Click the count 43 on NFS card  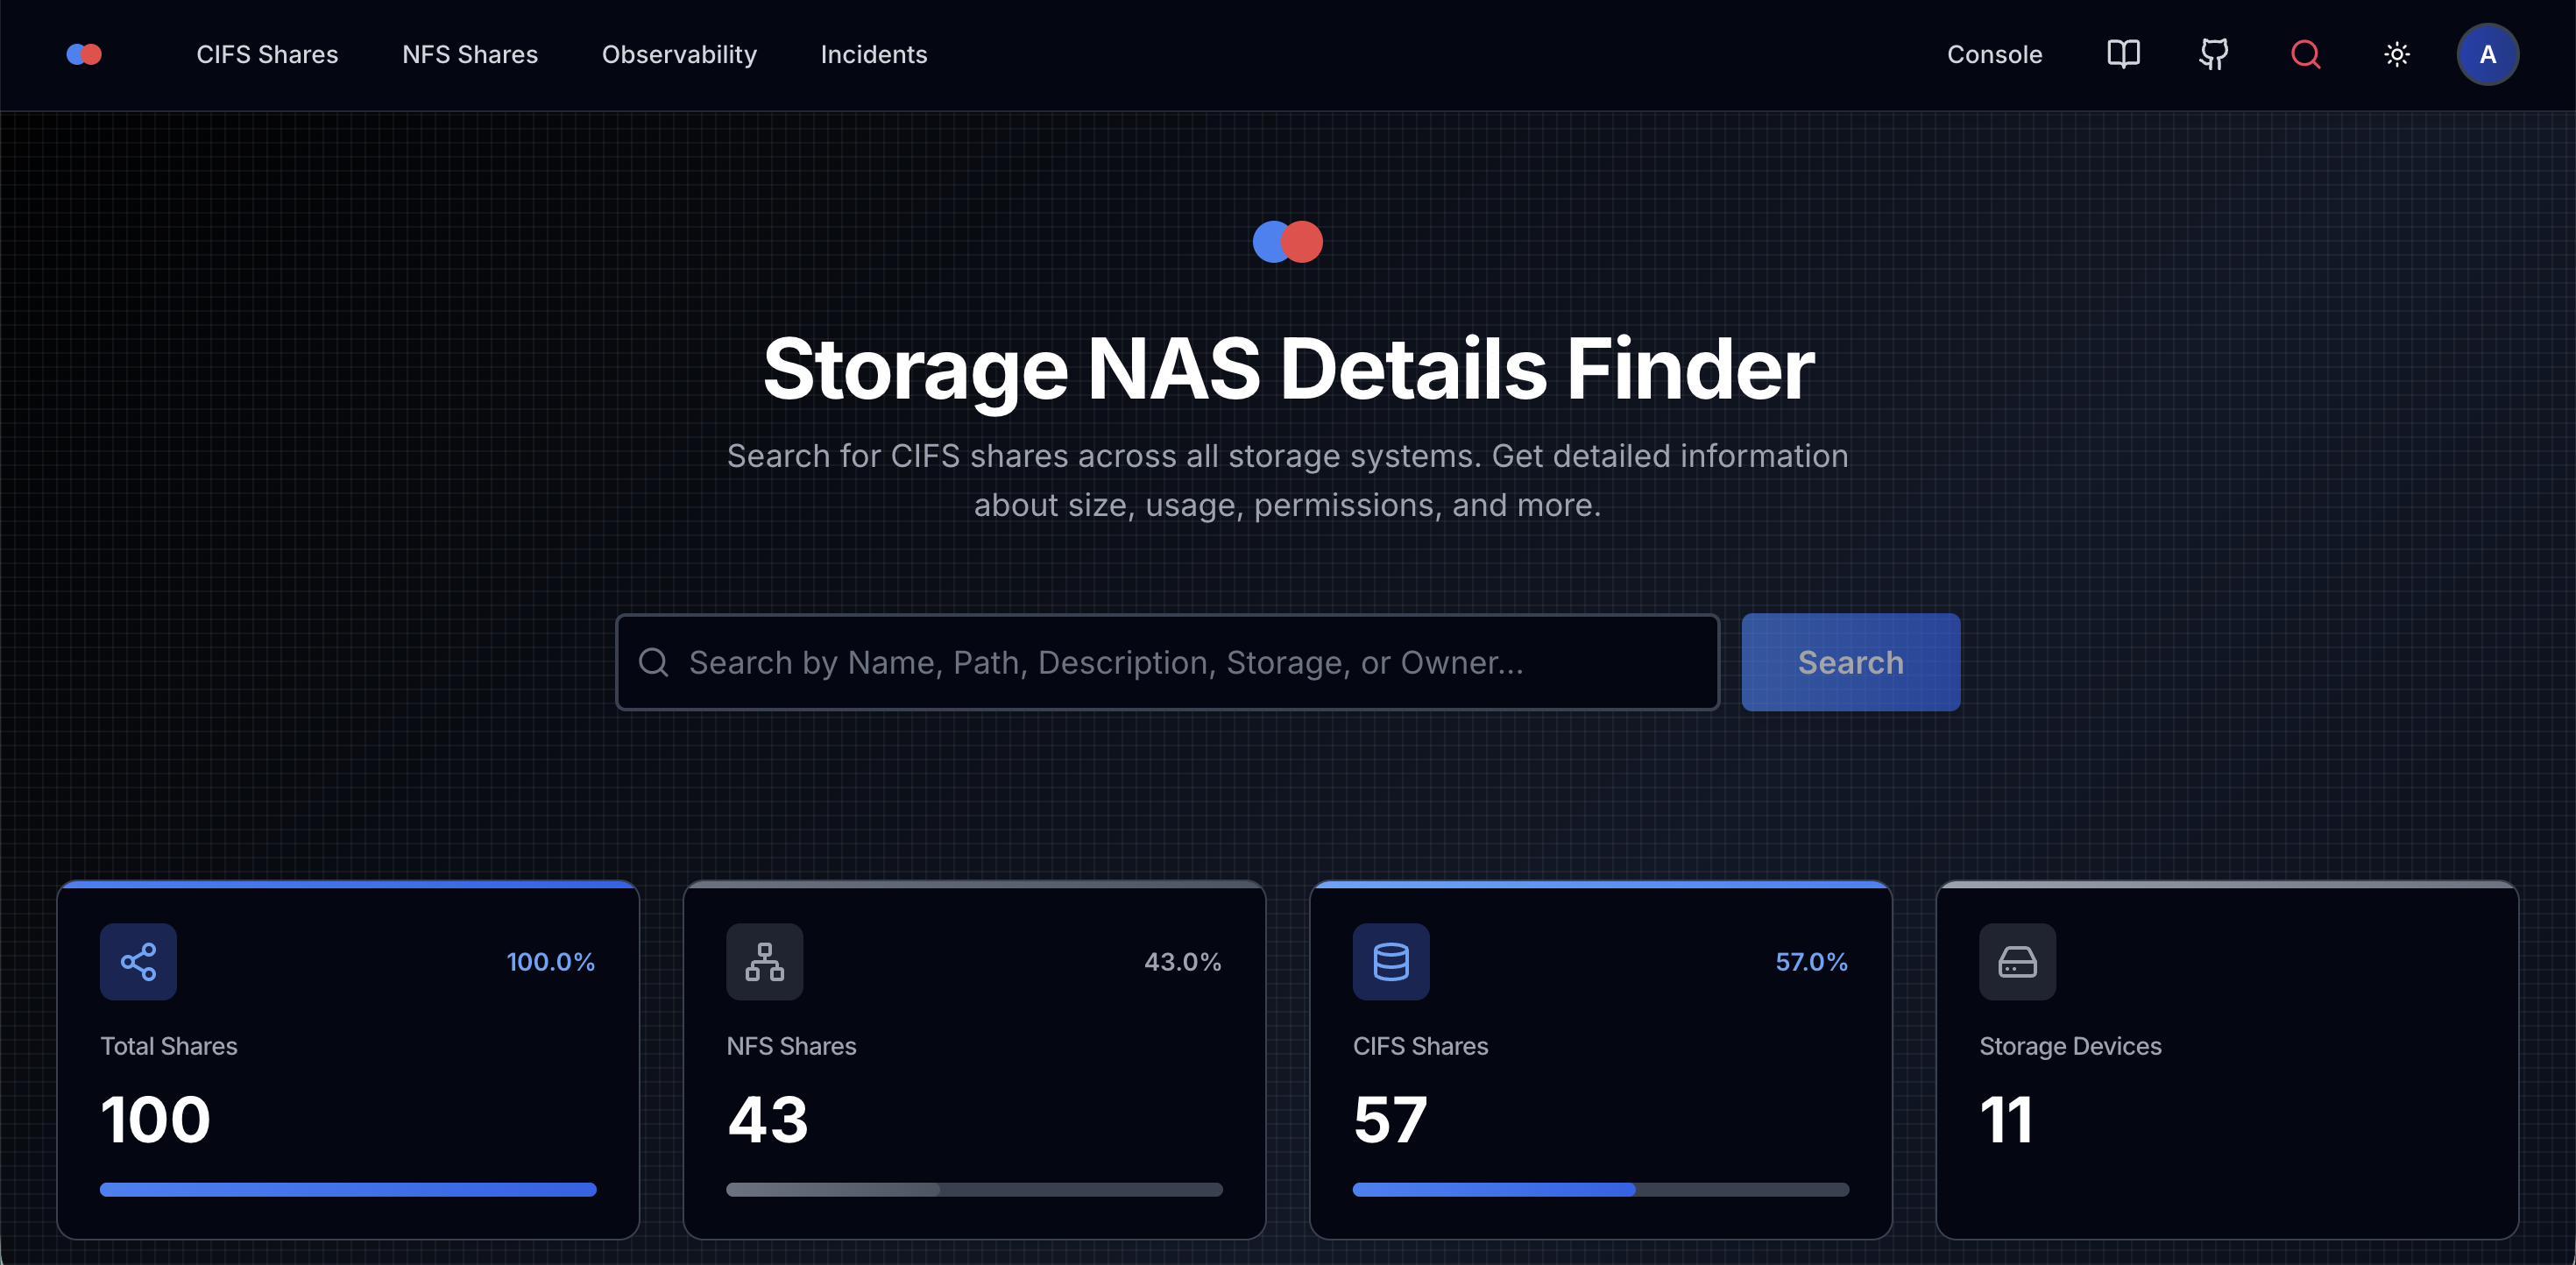tap(767, 1119)
